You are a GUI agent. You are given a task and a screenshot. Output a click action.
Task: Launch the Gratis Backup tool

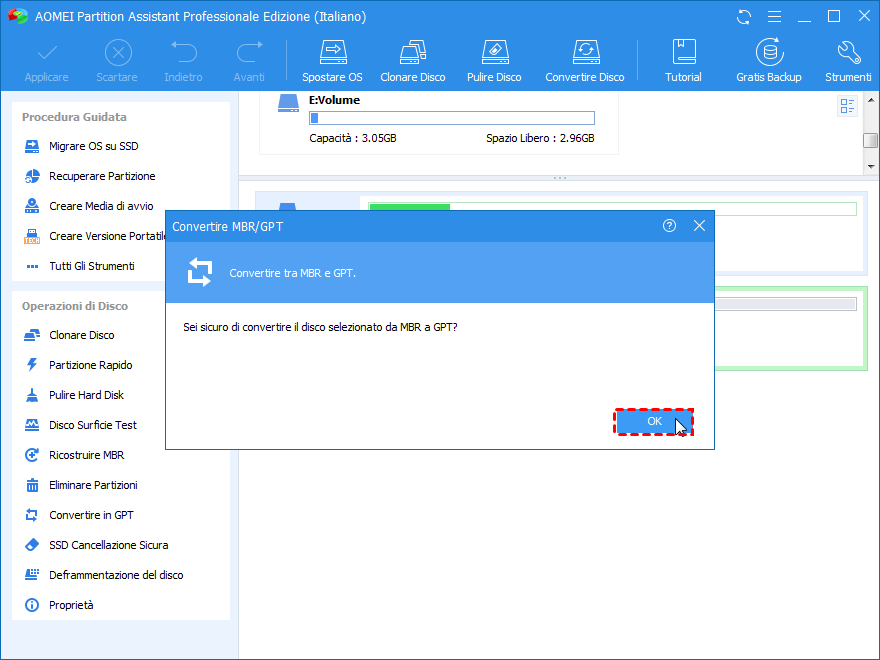[x=769, y=61]
